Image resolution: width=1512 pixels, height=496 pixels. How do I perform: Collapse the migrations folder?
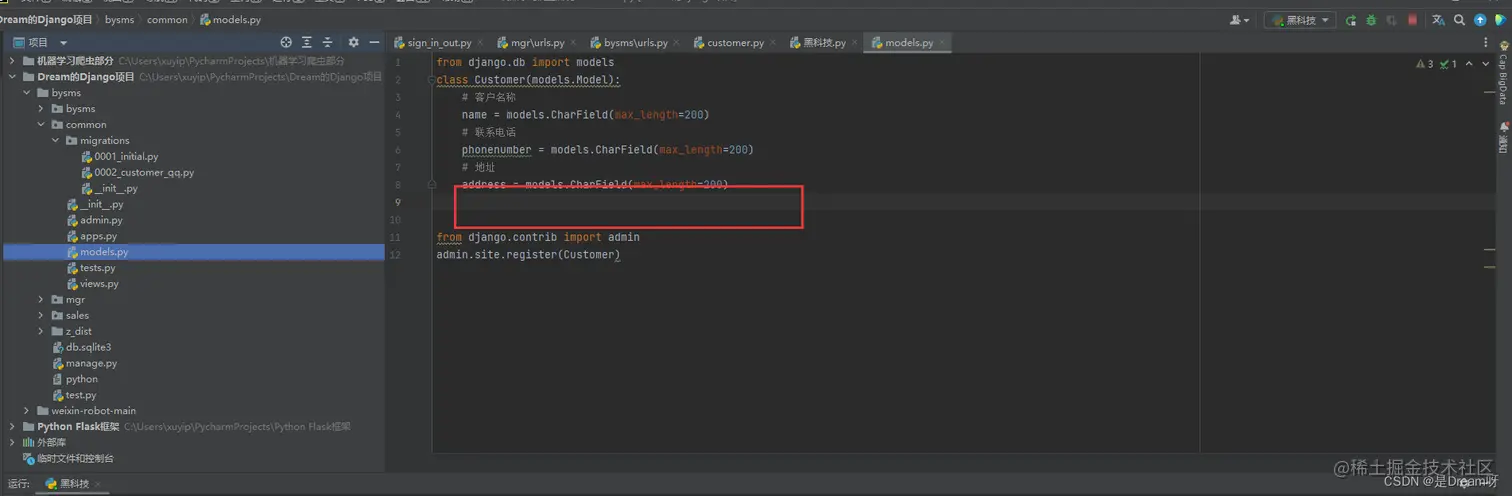click(55, 141)
